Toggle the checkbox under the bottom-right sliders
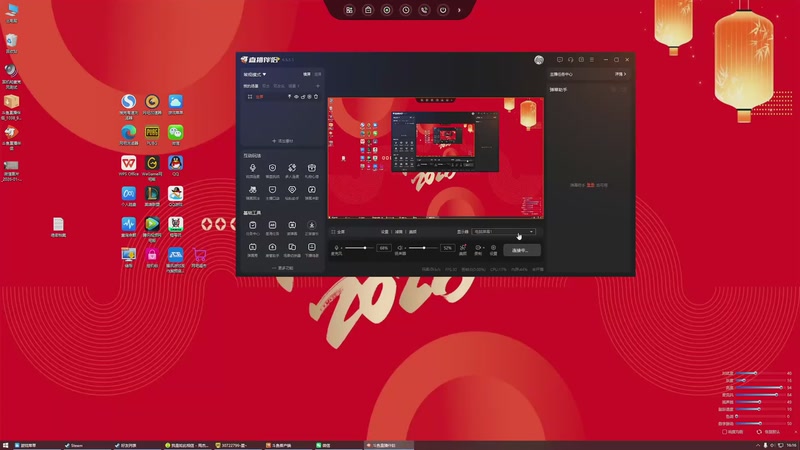The image size is (800, 450). (724, 432)
